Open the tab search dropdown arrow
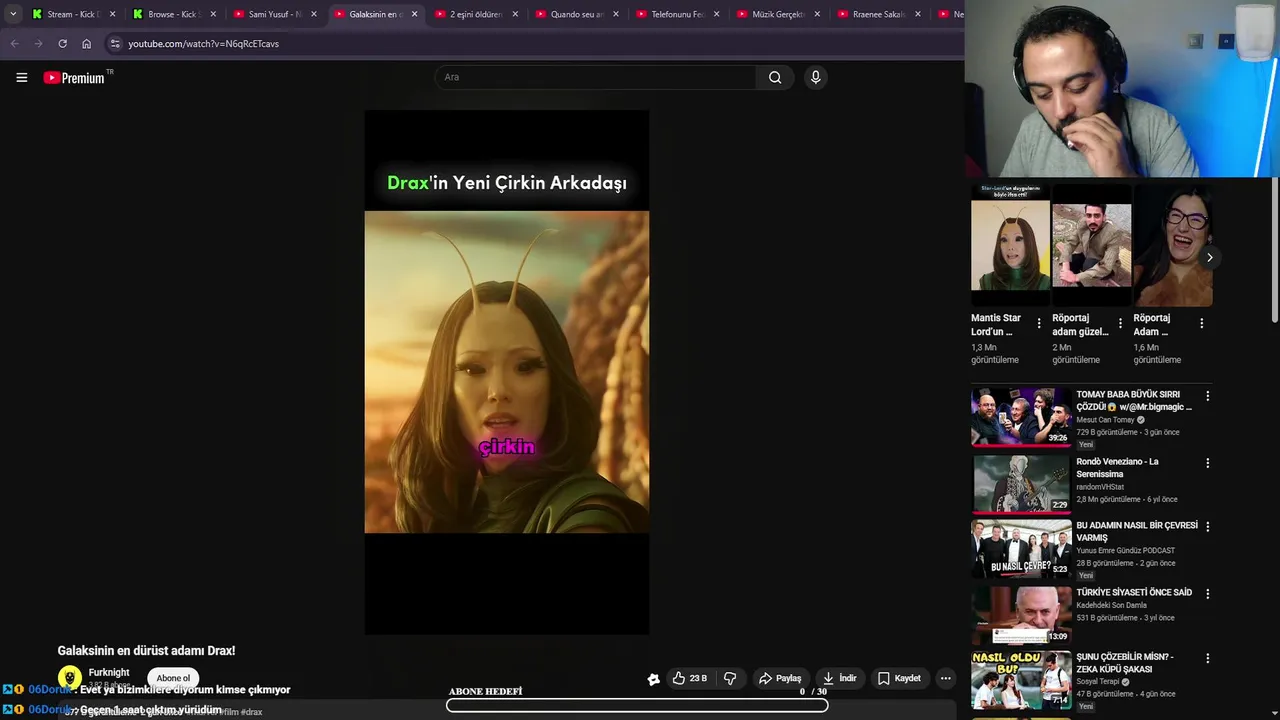The height and width of the screenshot is (720, 1280). click(x=12, y=14)
